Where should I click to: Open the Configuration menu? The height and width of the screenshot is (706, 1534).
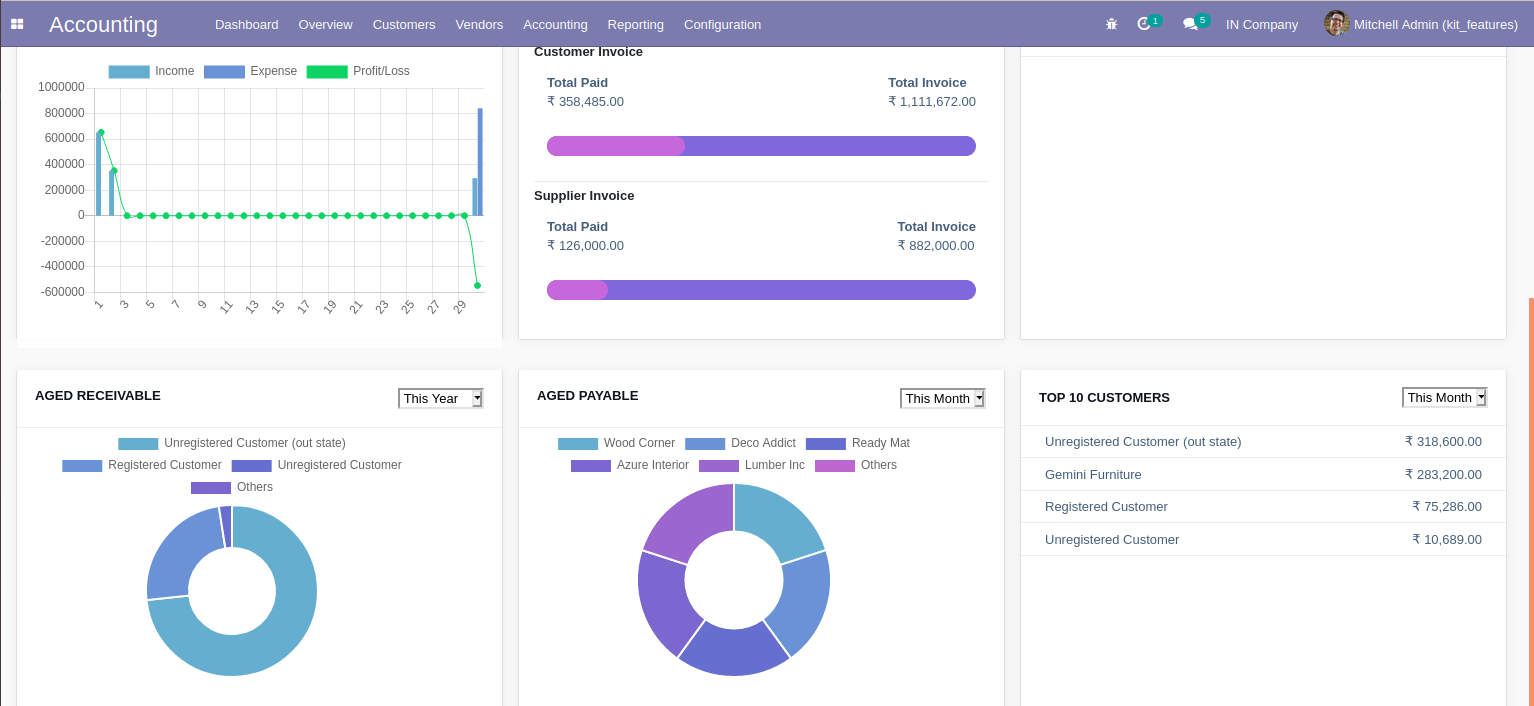click(722, 24)
